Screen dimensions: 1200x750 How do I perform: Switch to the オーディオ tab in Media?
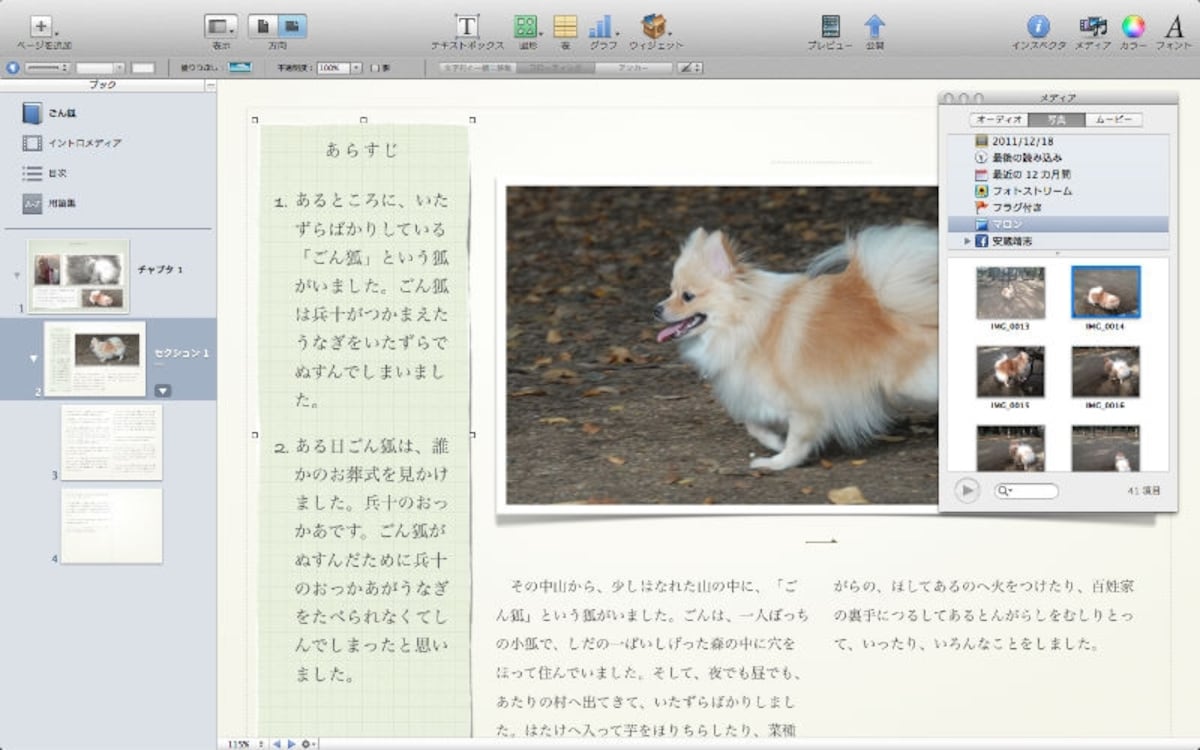(998, 119)
